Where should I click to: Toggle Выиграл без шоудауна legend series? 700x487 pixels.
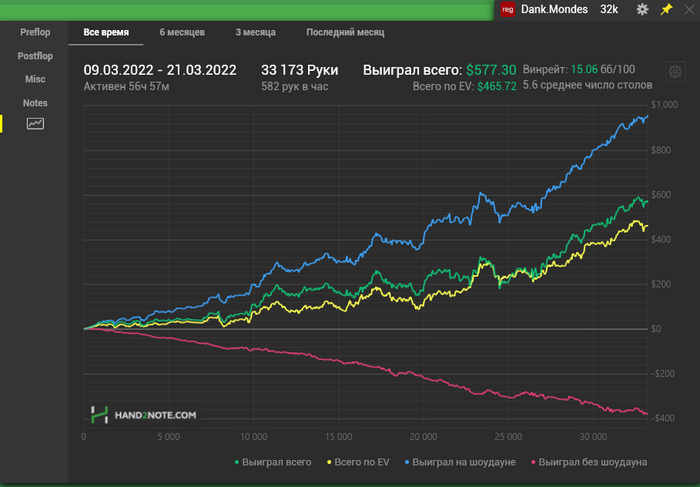[x=589, y=462]
